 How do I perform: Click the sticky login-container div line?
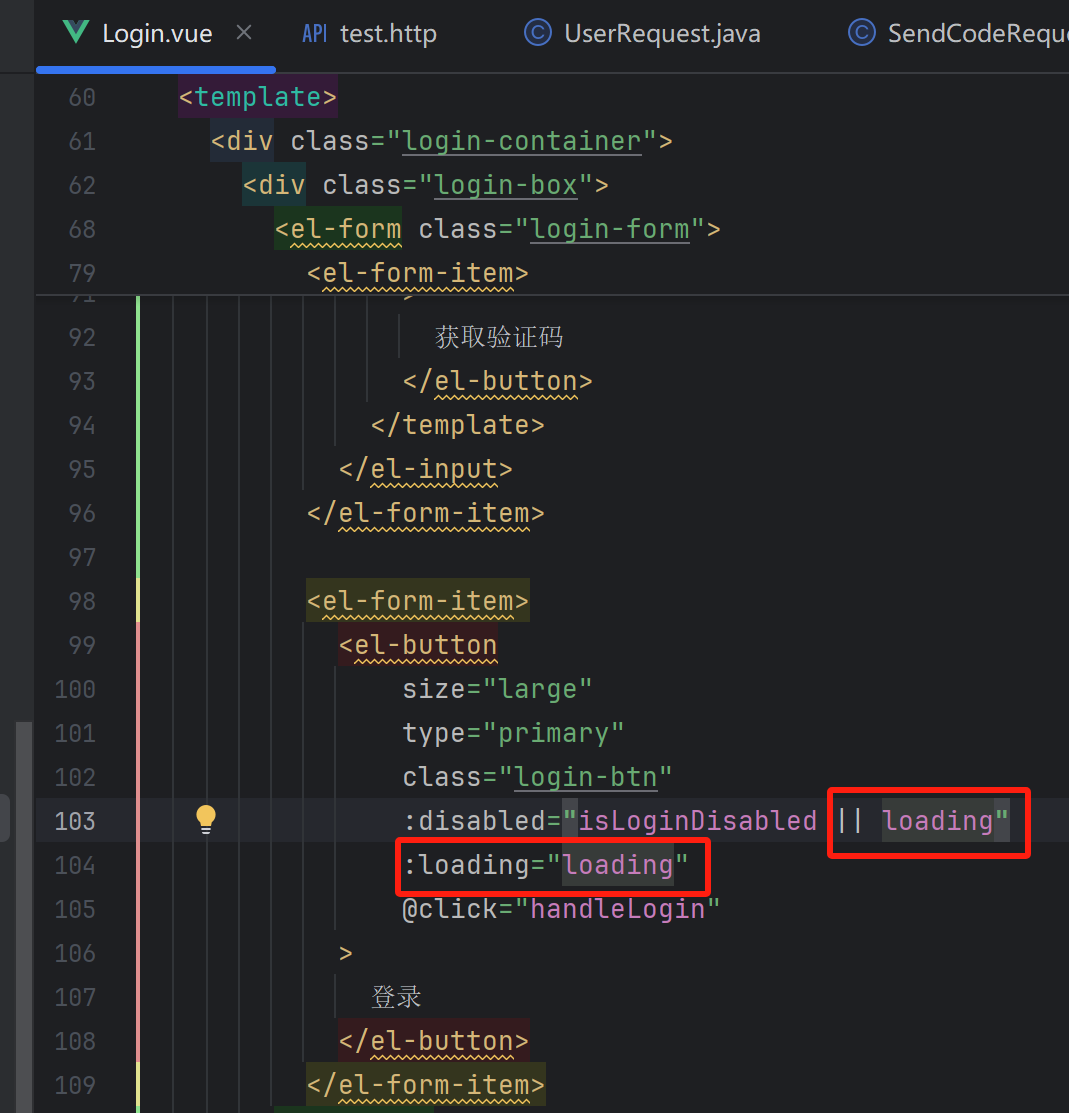[x=441, y=141]
